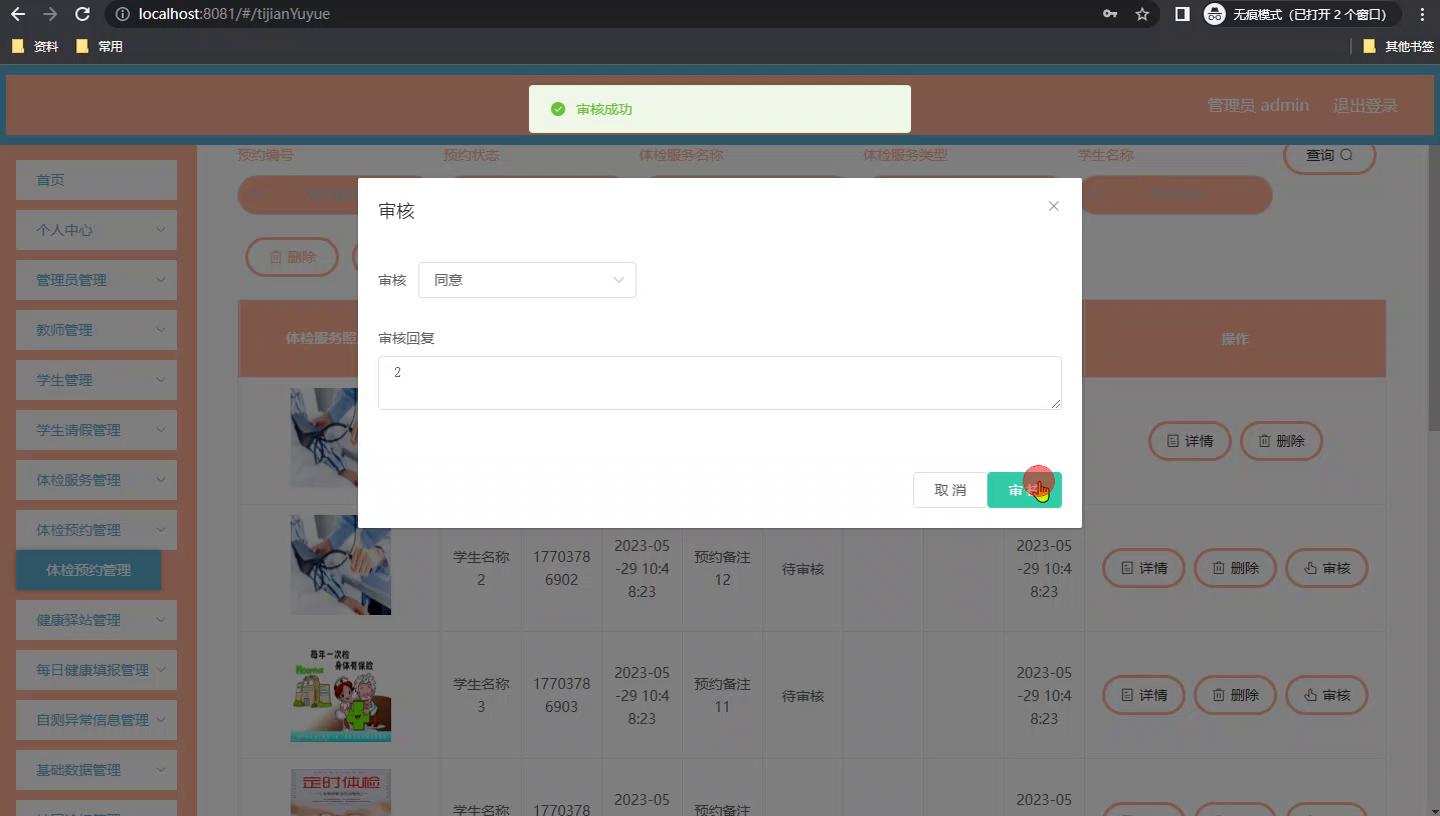Expand the 管理员管理 sidebar menu
Viewport: 1440px width, 816px height.
[x=96, y=280]
